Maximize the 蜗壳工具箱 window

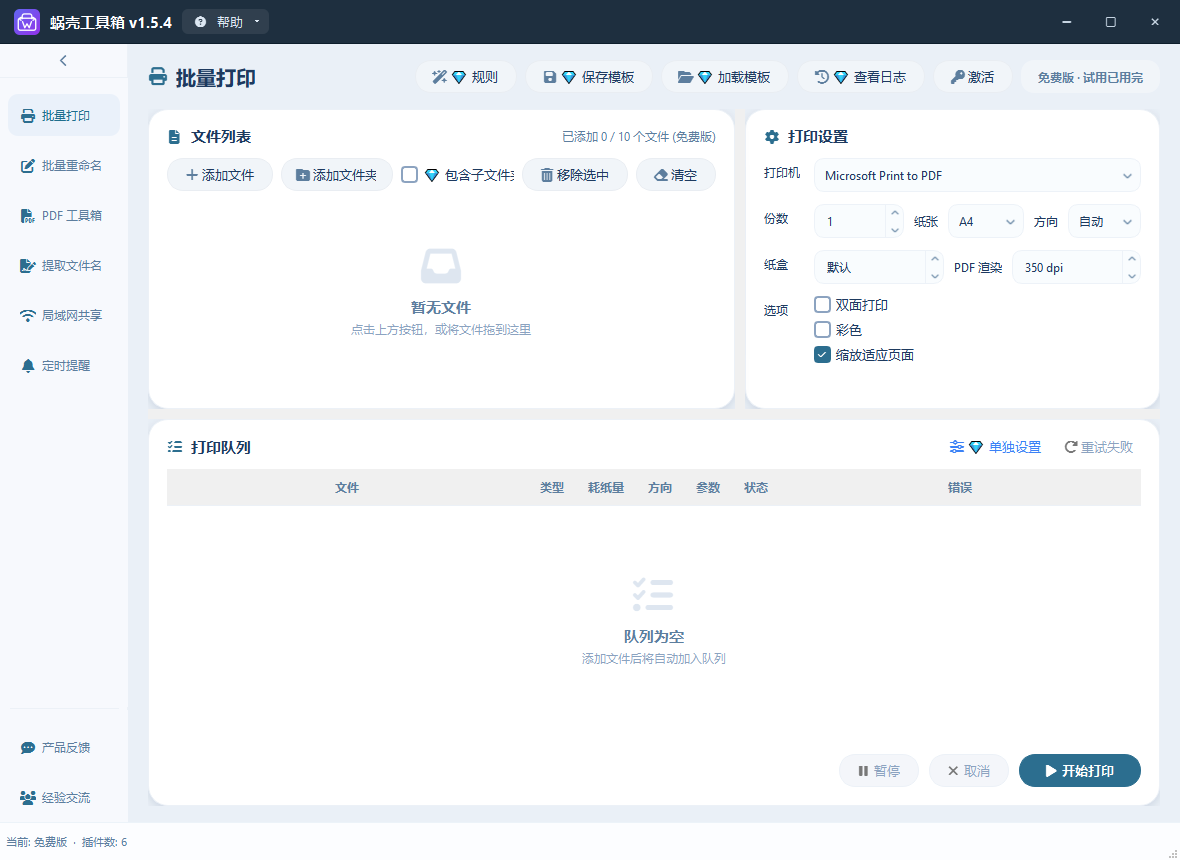[x=1111, y=22]
